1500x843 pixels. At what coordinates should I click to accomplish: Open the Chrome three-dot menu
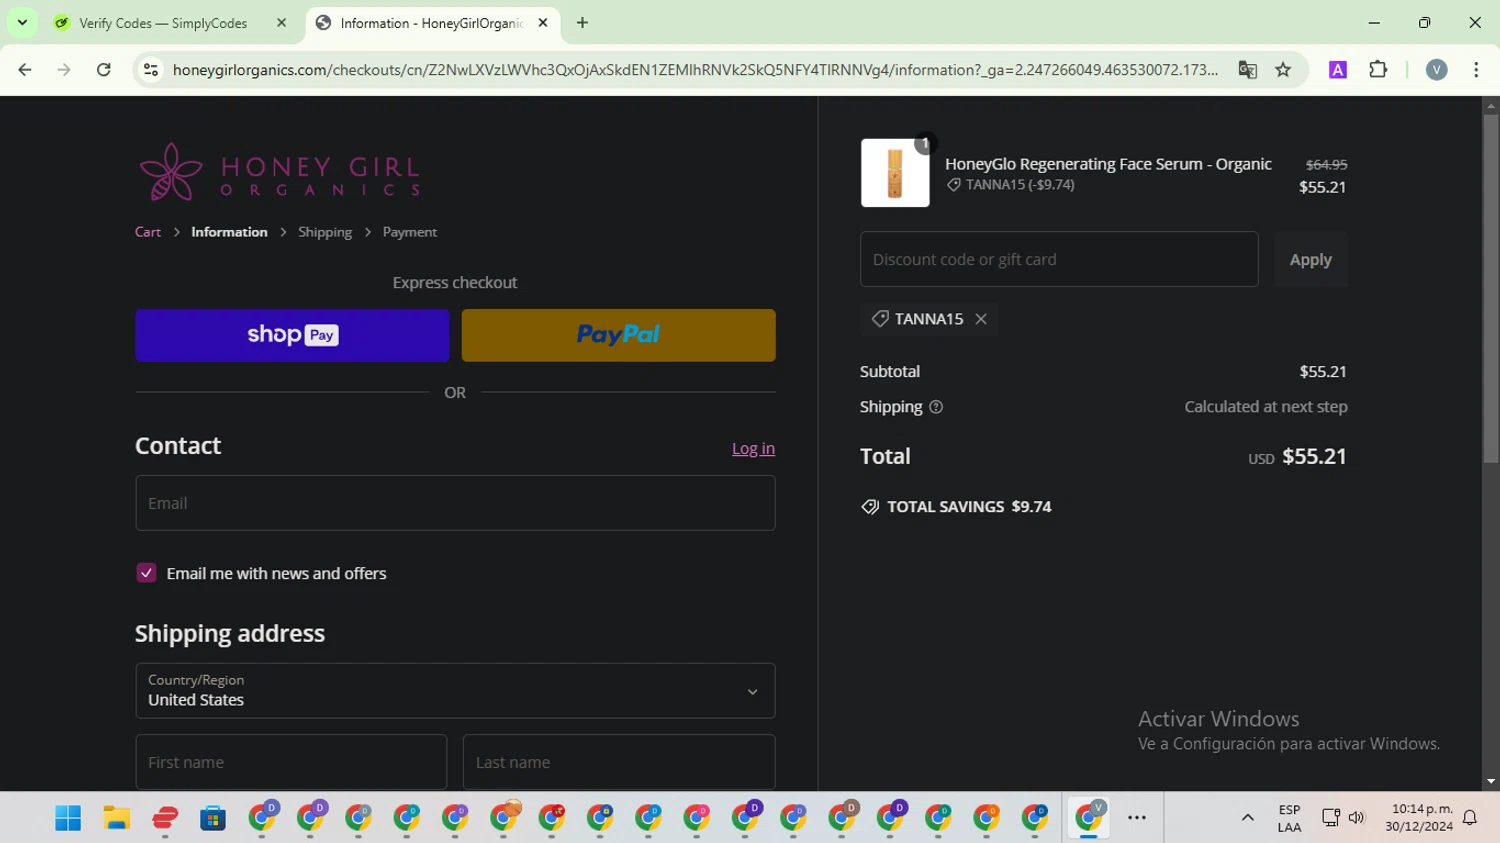[1476, 70]
